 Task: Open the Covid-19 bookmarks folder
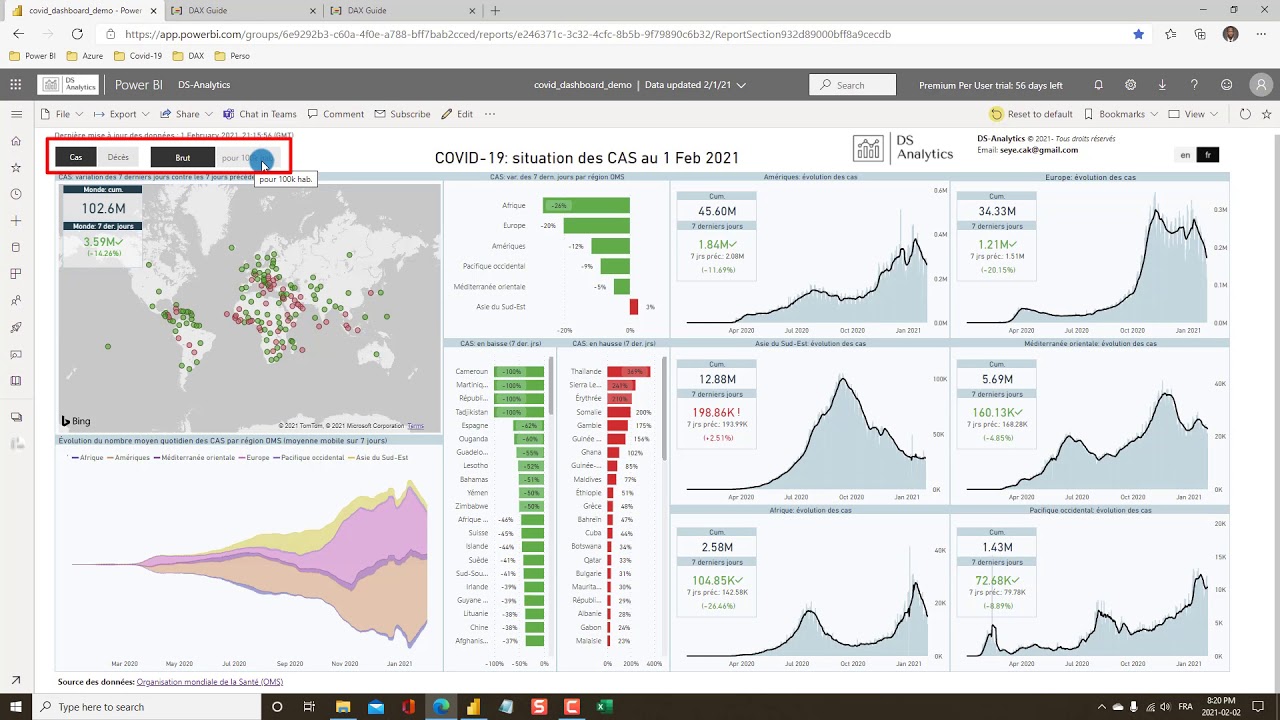(138, 56)
